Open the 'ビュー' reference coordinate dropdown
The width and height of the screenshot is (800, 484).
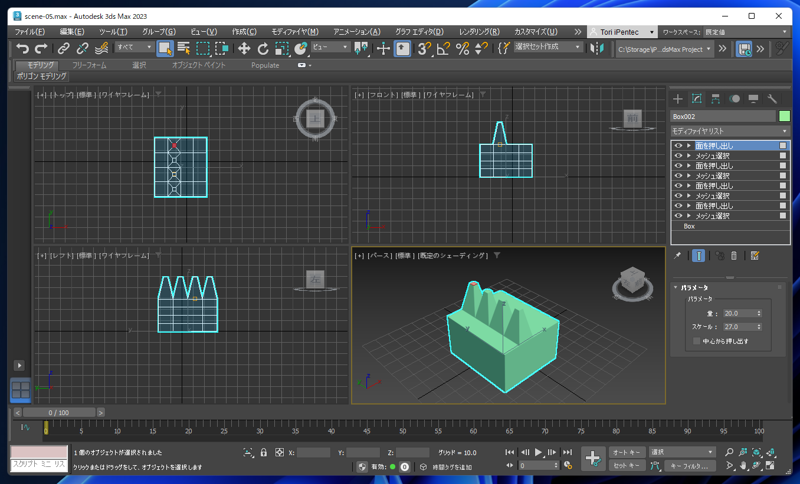[x=331, y=47]
